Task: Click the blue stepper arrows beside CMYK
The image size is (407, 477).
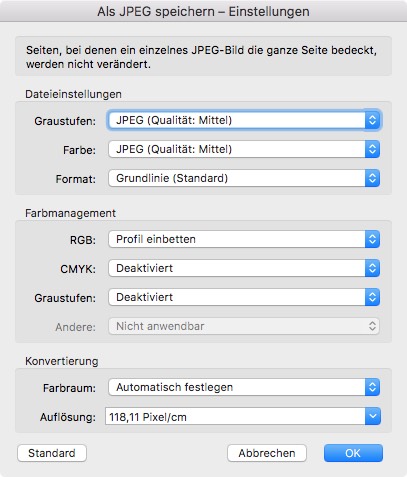Action: tap(372, 268)
